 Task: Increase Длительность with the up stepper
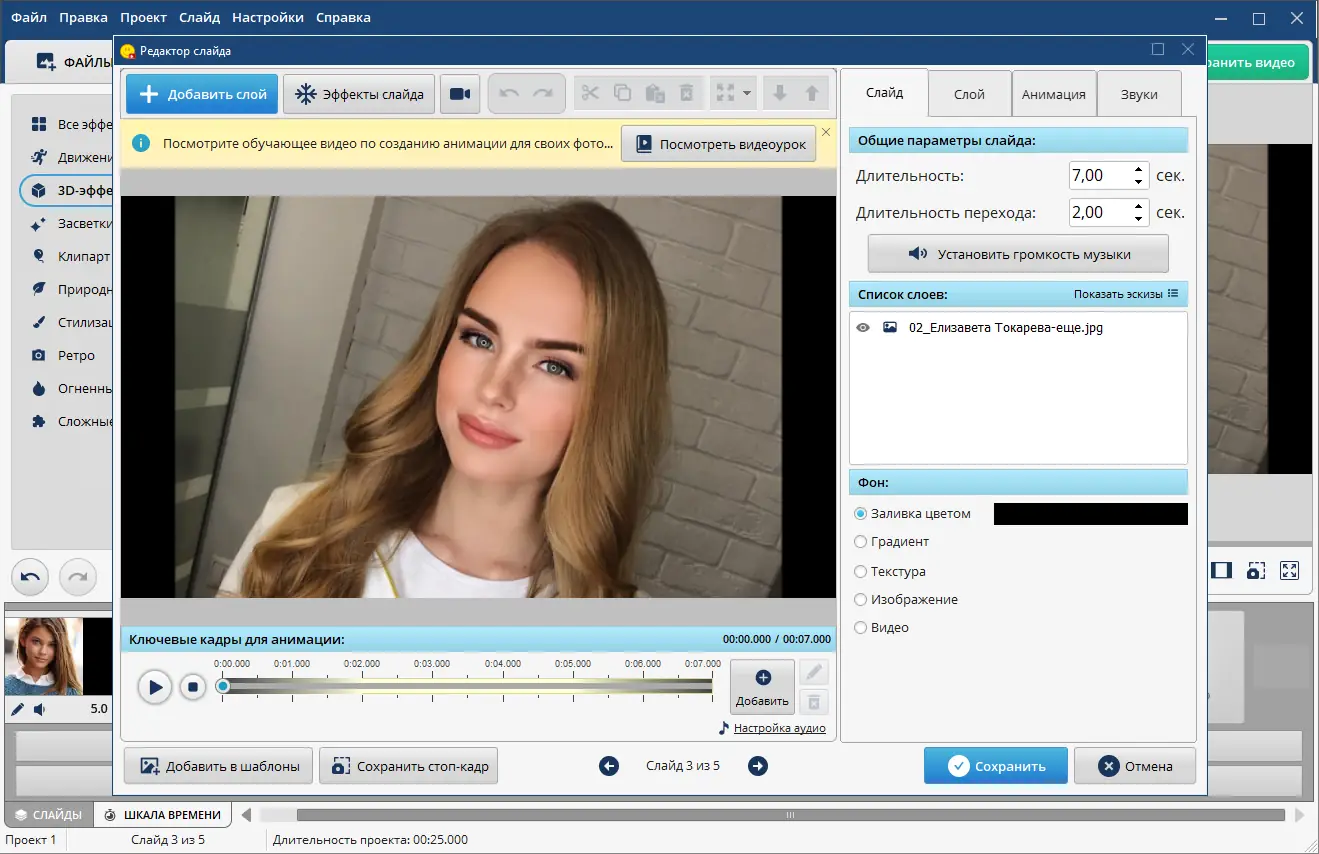(1139, 169)
